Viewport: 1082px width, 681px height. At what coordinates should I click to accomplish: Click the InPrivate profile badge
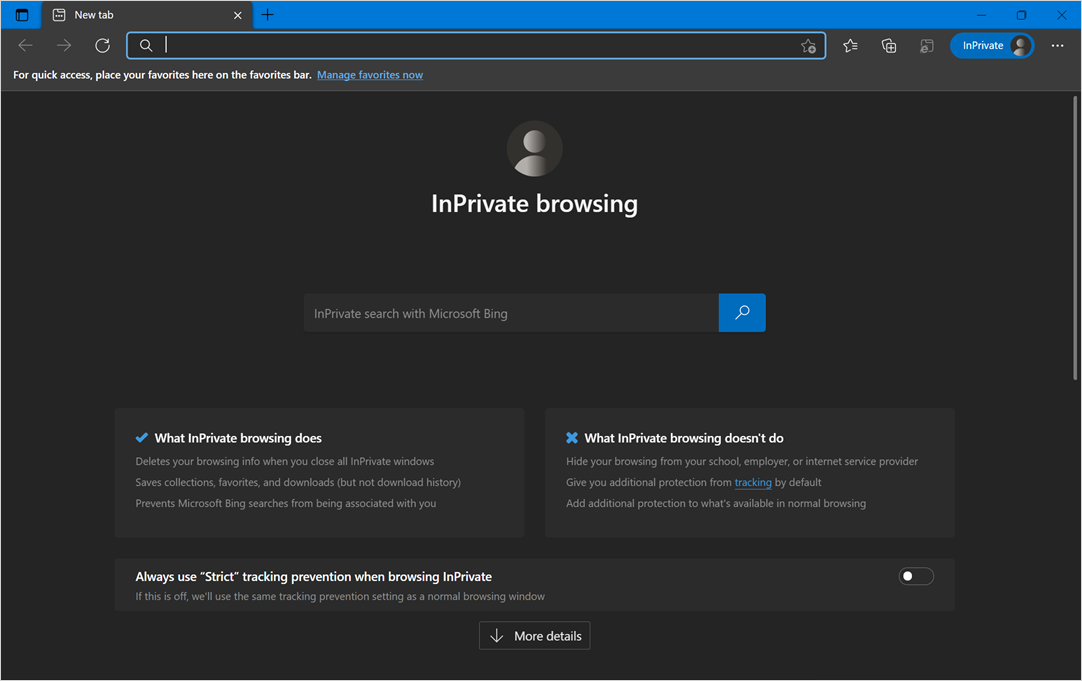991,45
